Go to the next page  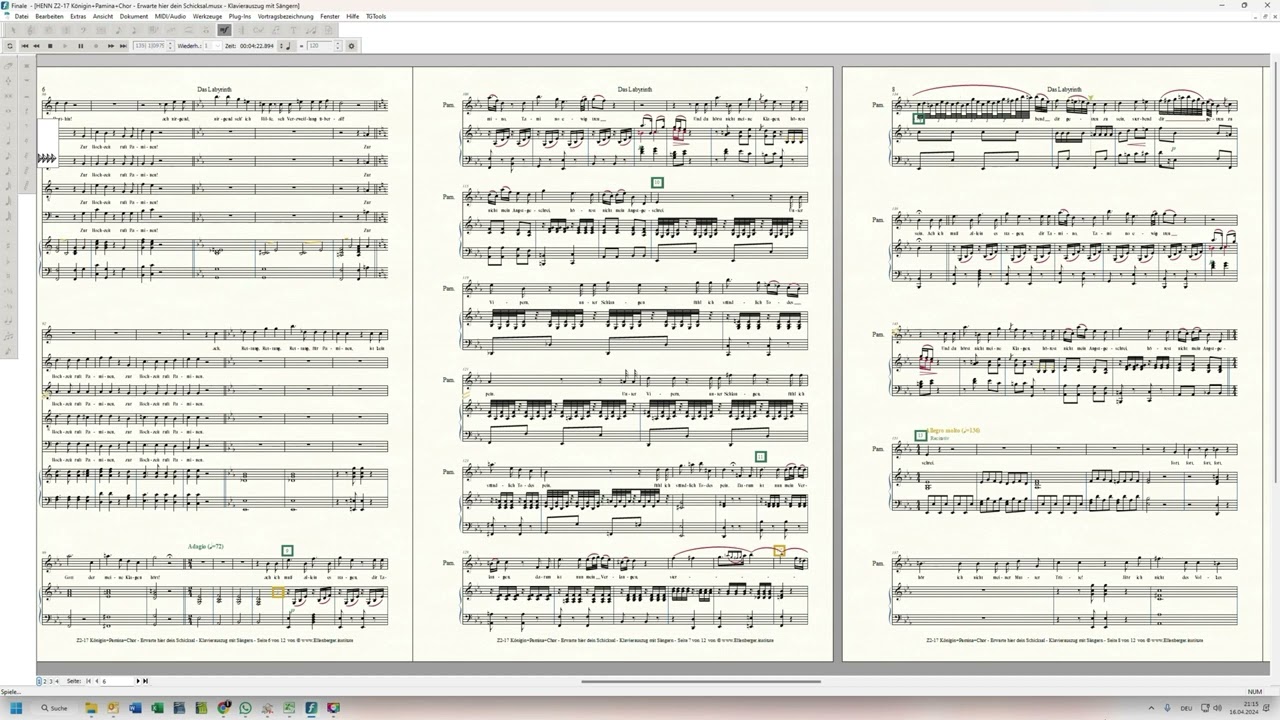point(138,681)
